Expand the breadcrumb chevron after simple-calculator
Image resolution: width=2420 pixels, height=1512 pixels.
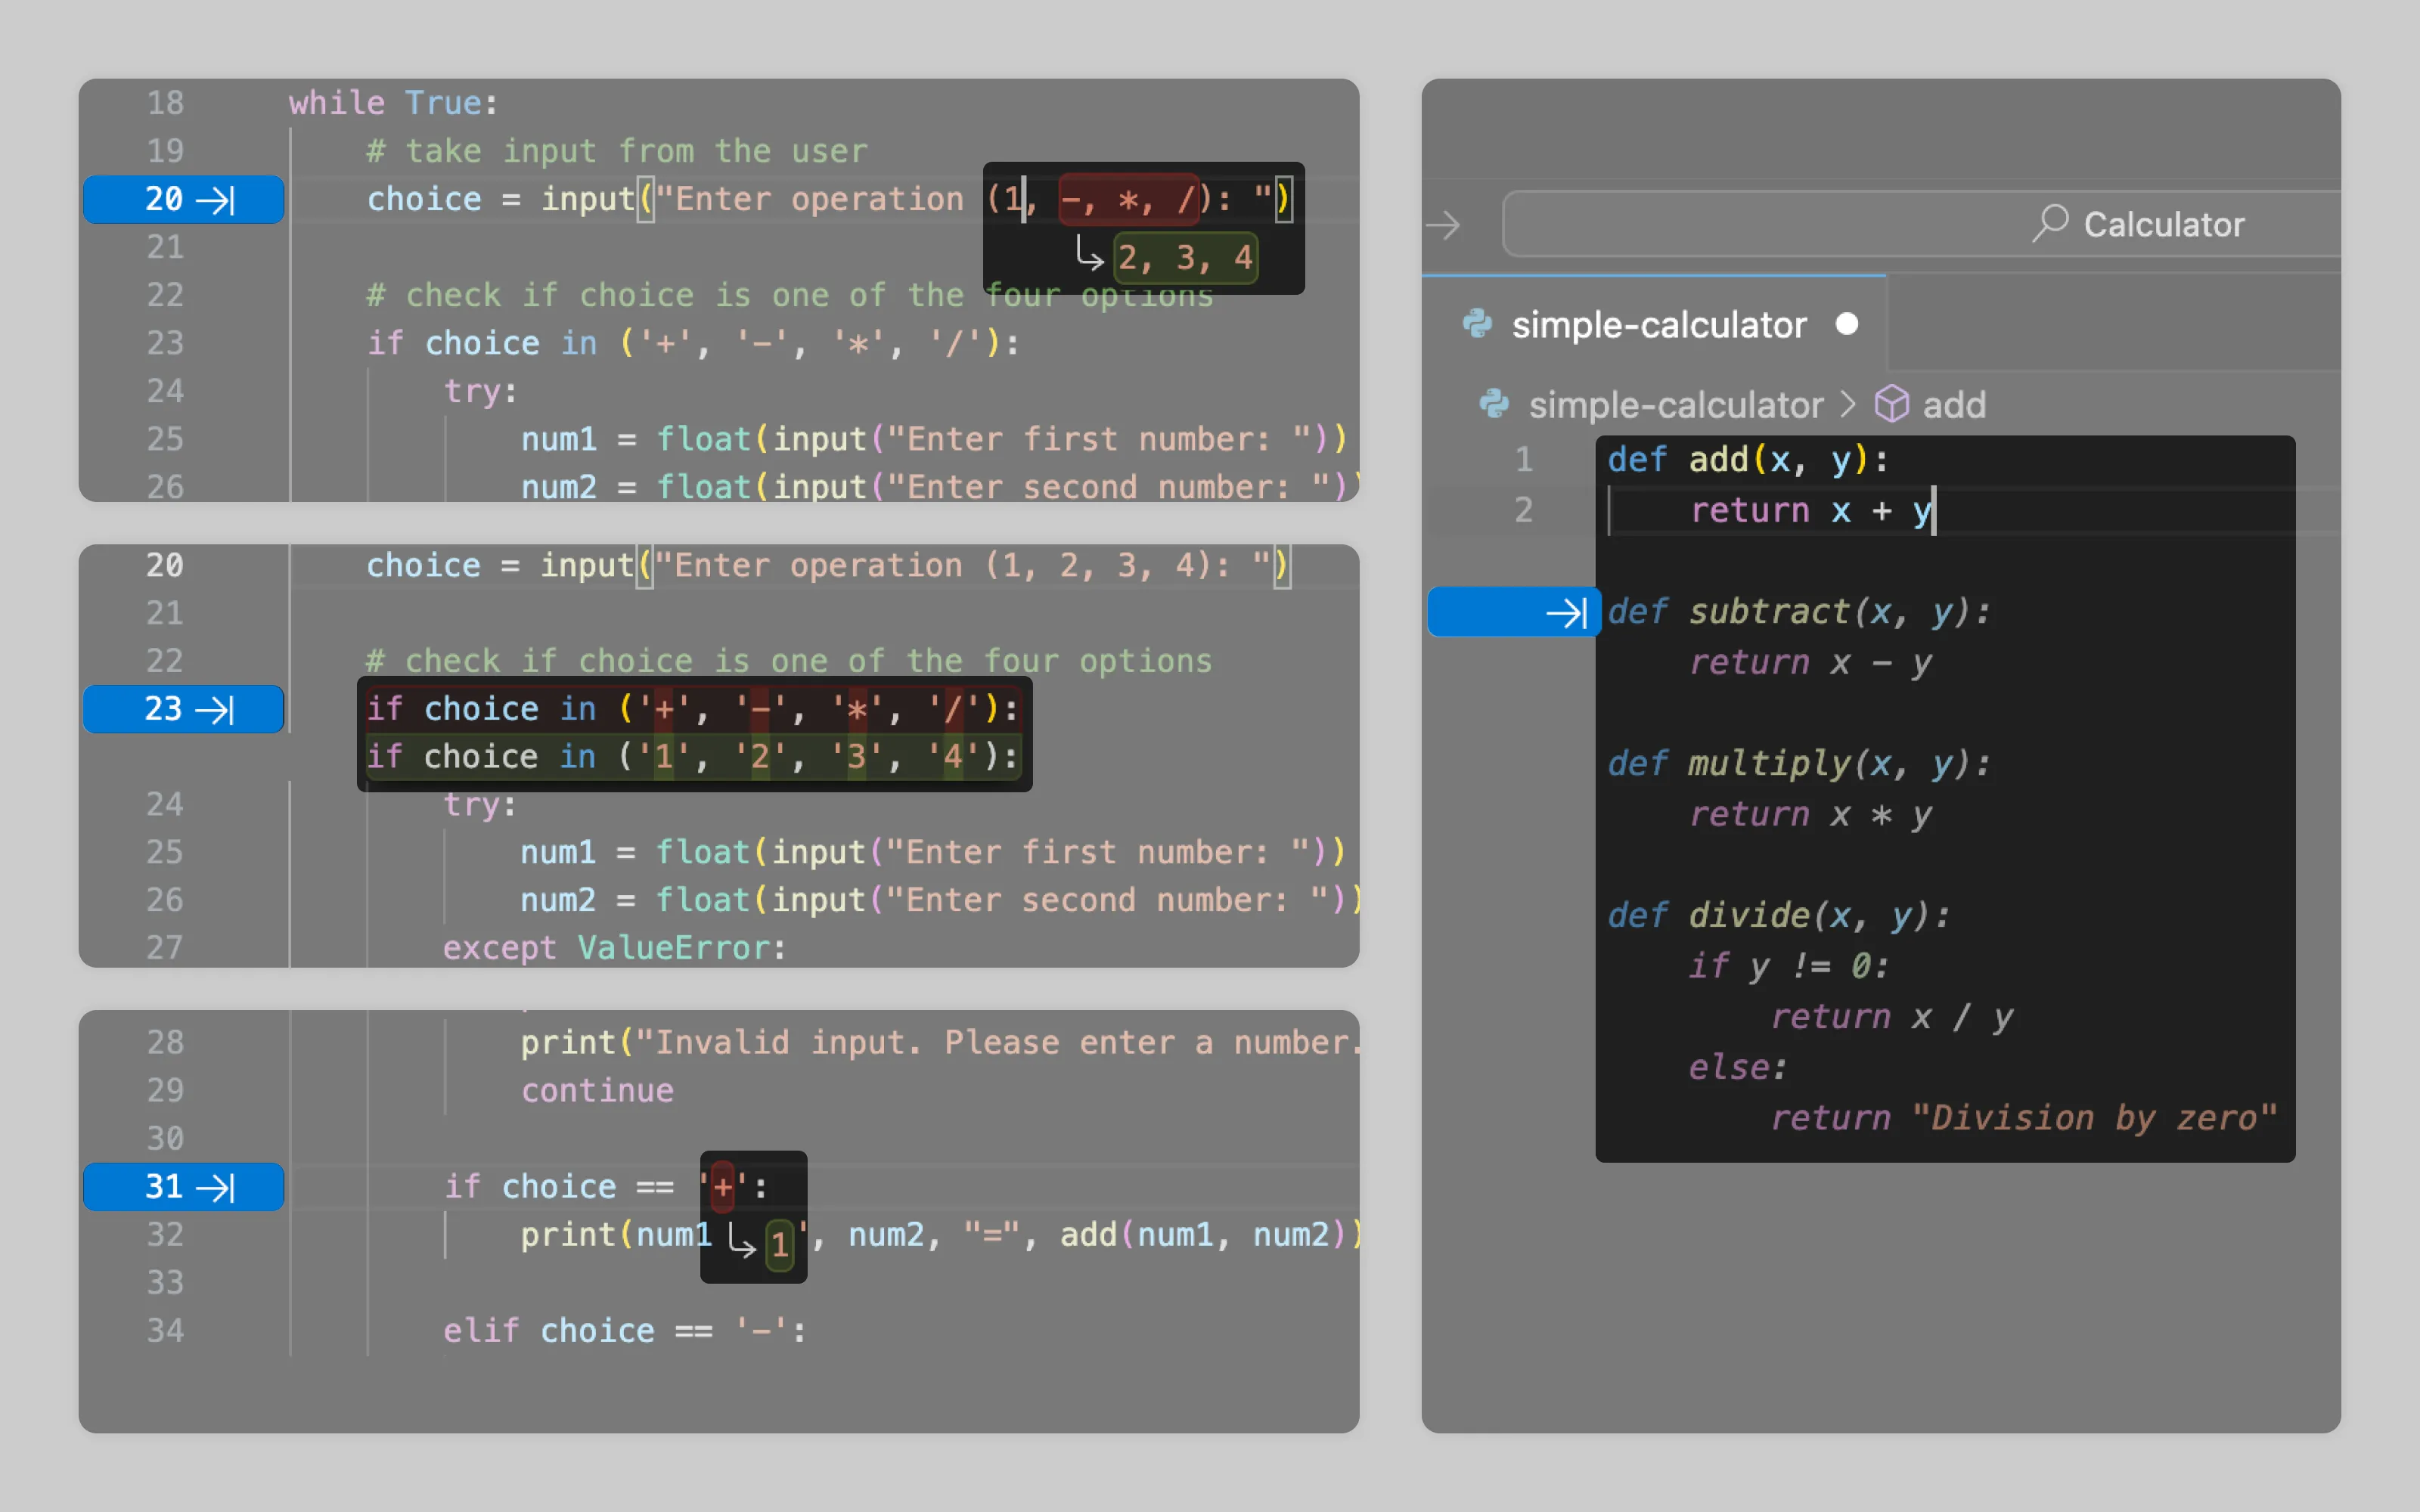pyautogui.click(x=1848, y=405)
